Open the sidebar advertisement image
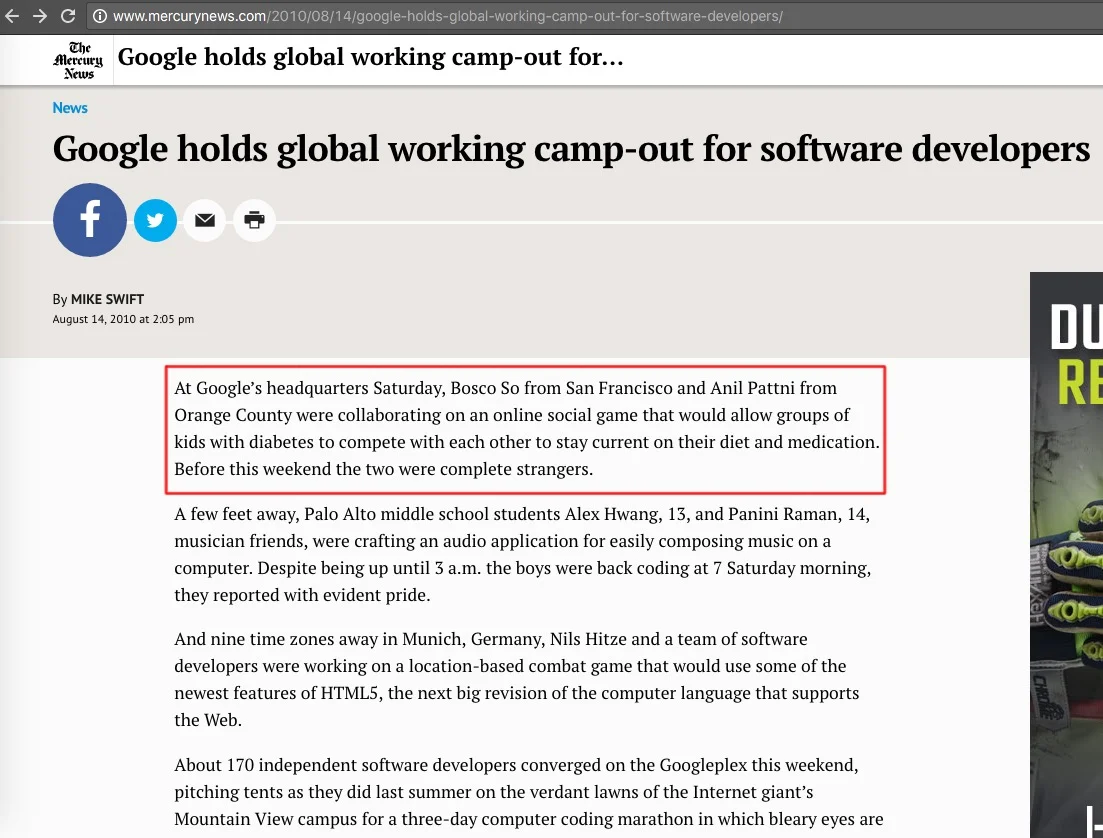The width and height of the screenshot is (1103, 838). pyautogui.click(x=1066, y=554)
